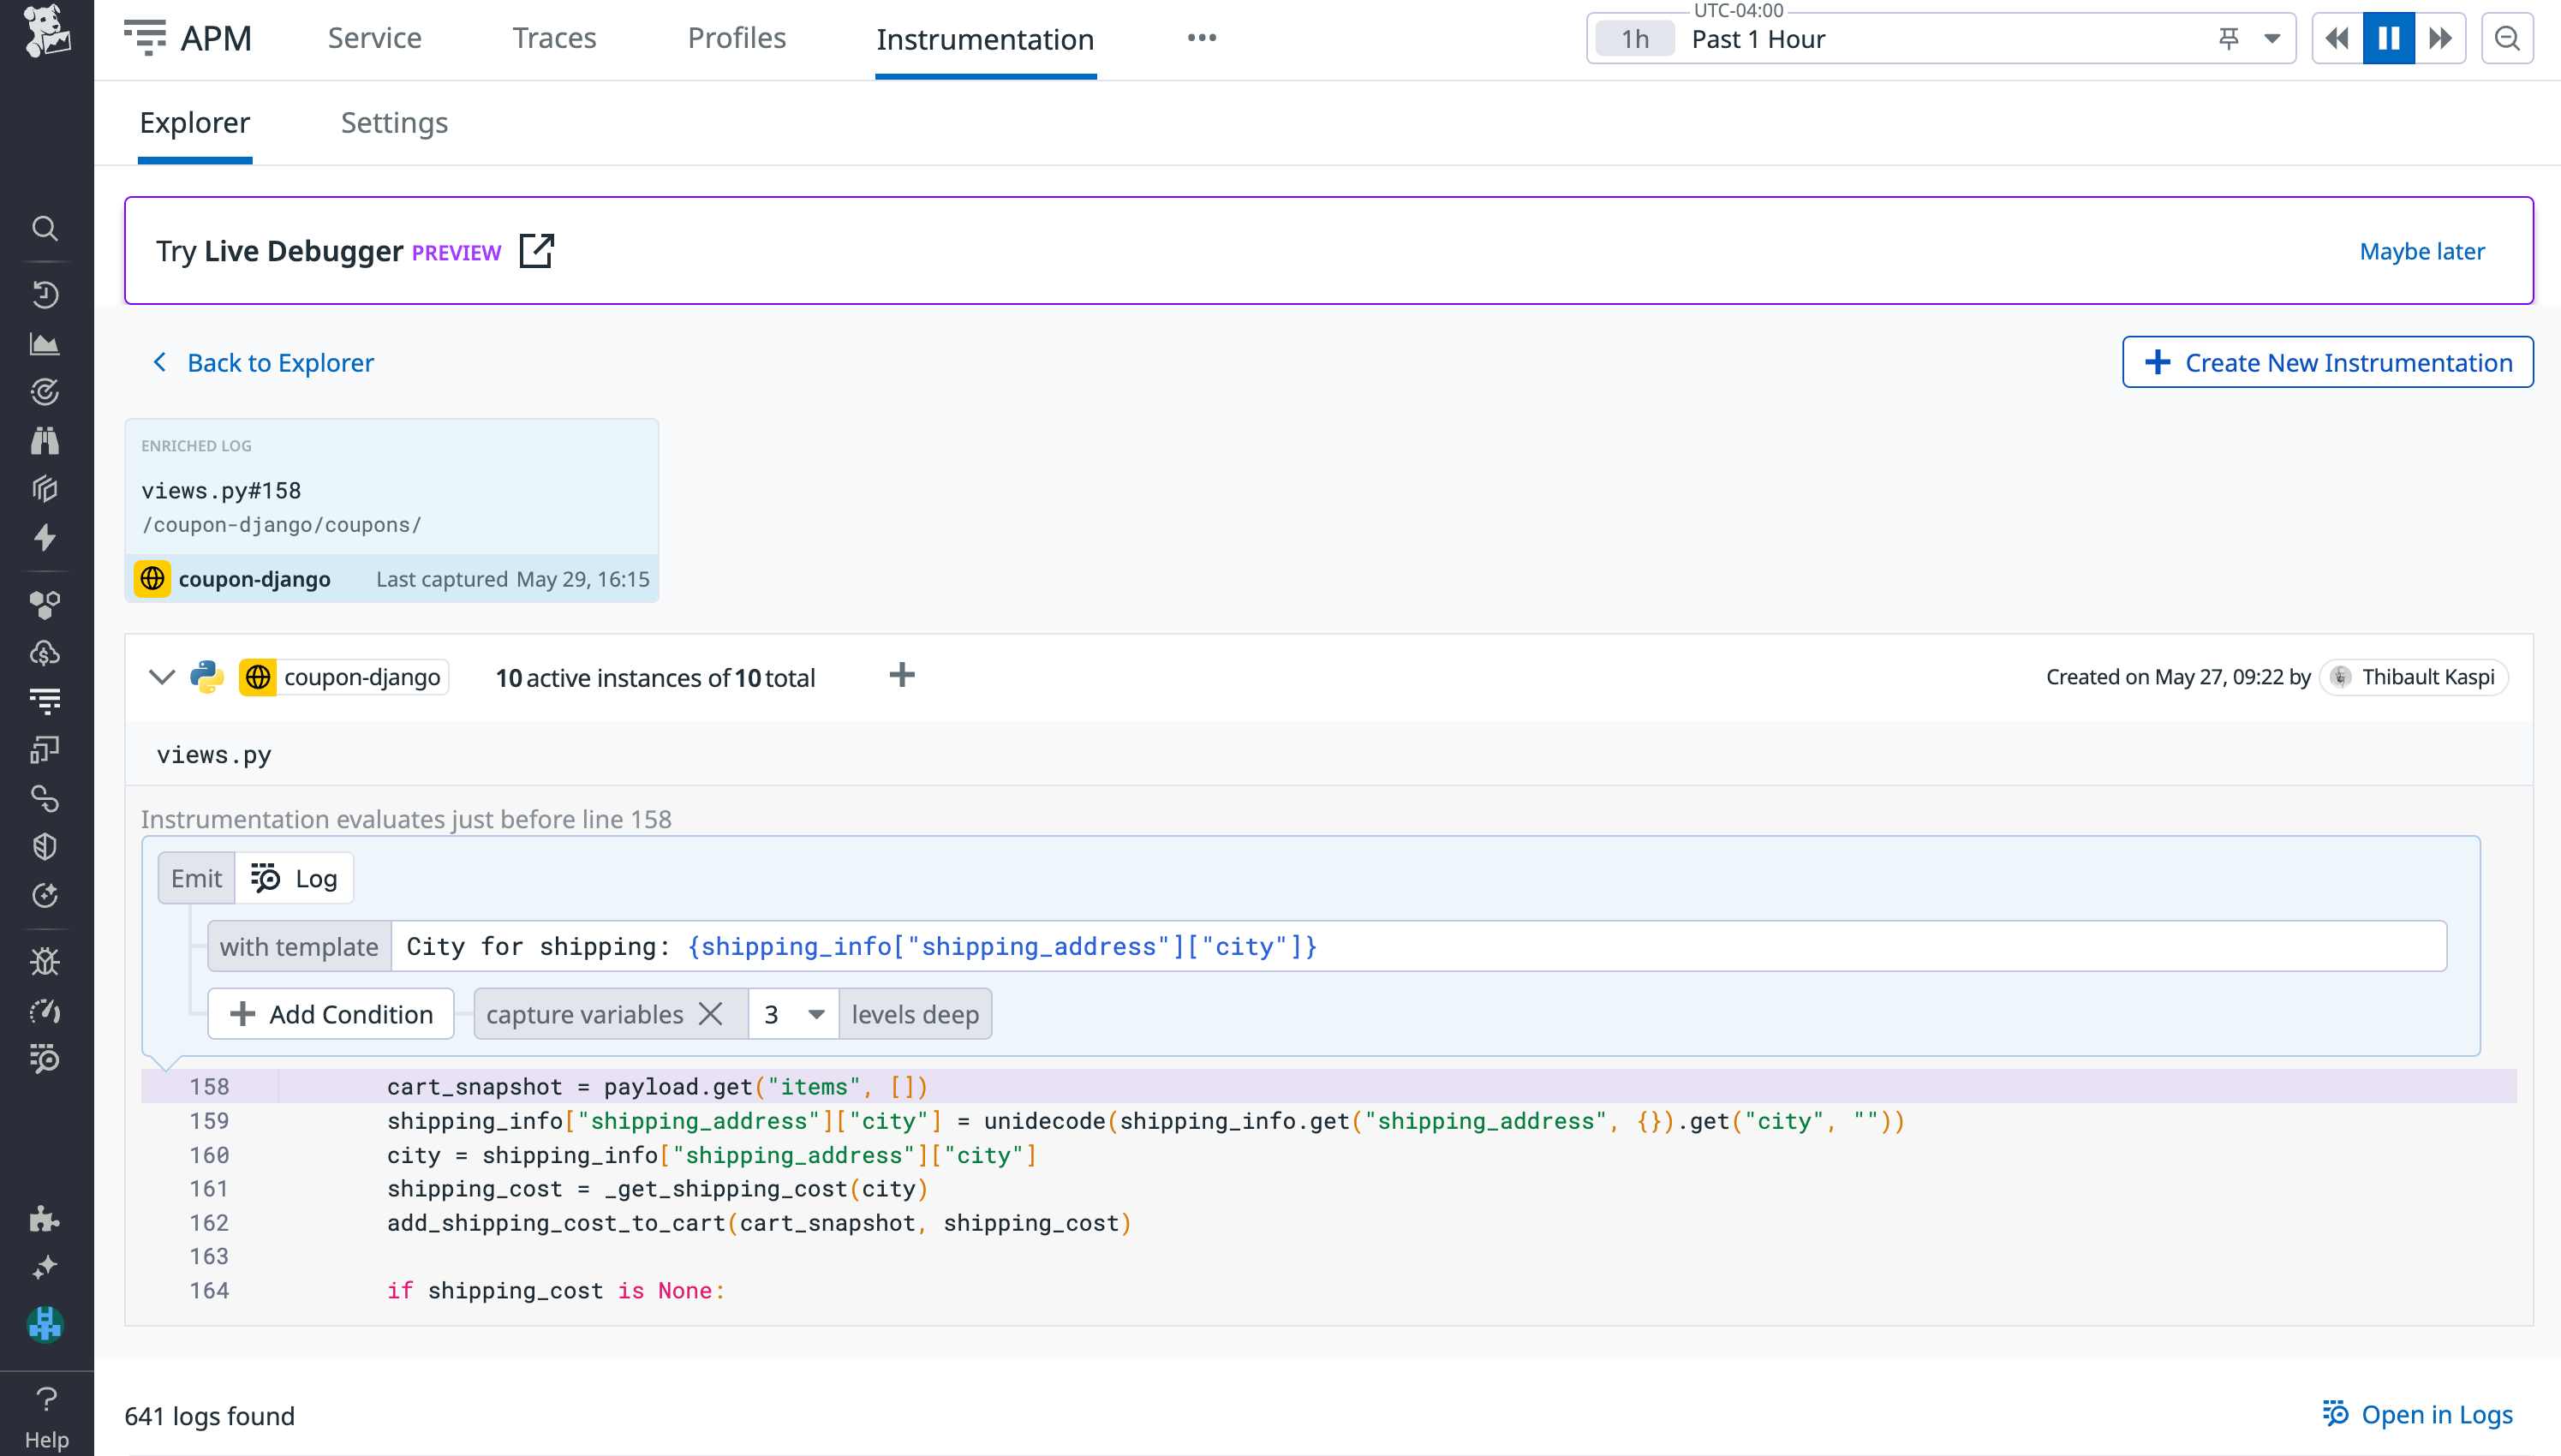Click the Events lightning bolt icon
The image size is (2561, 1456).
pos(45,538)
